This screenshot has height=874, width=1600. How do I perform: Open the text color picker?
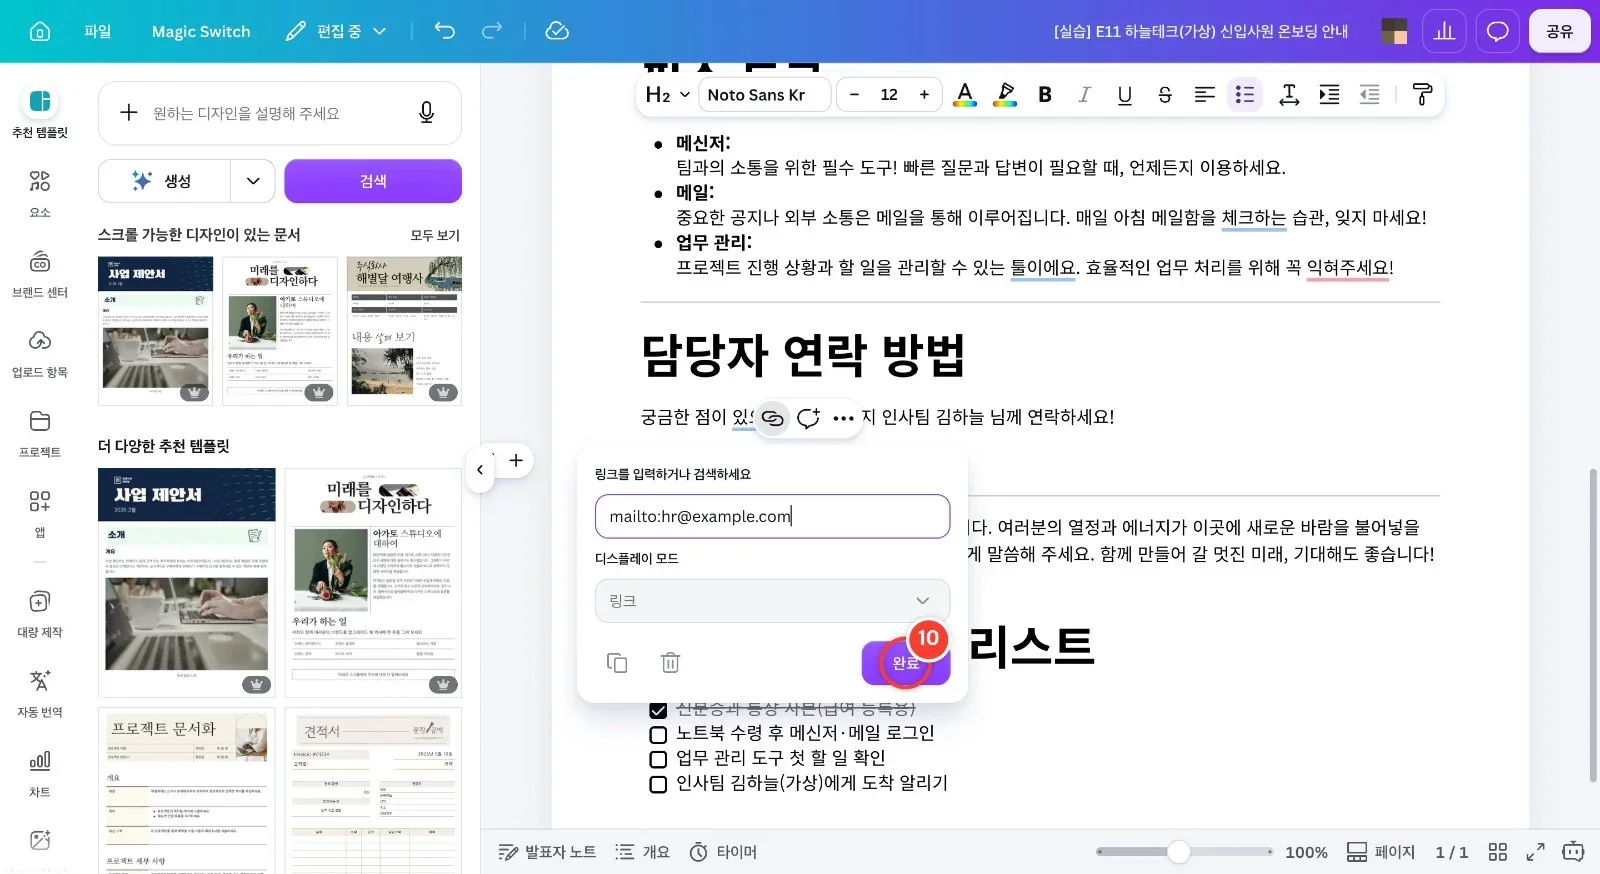click(x=965, y=94)
